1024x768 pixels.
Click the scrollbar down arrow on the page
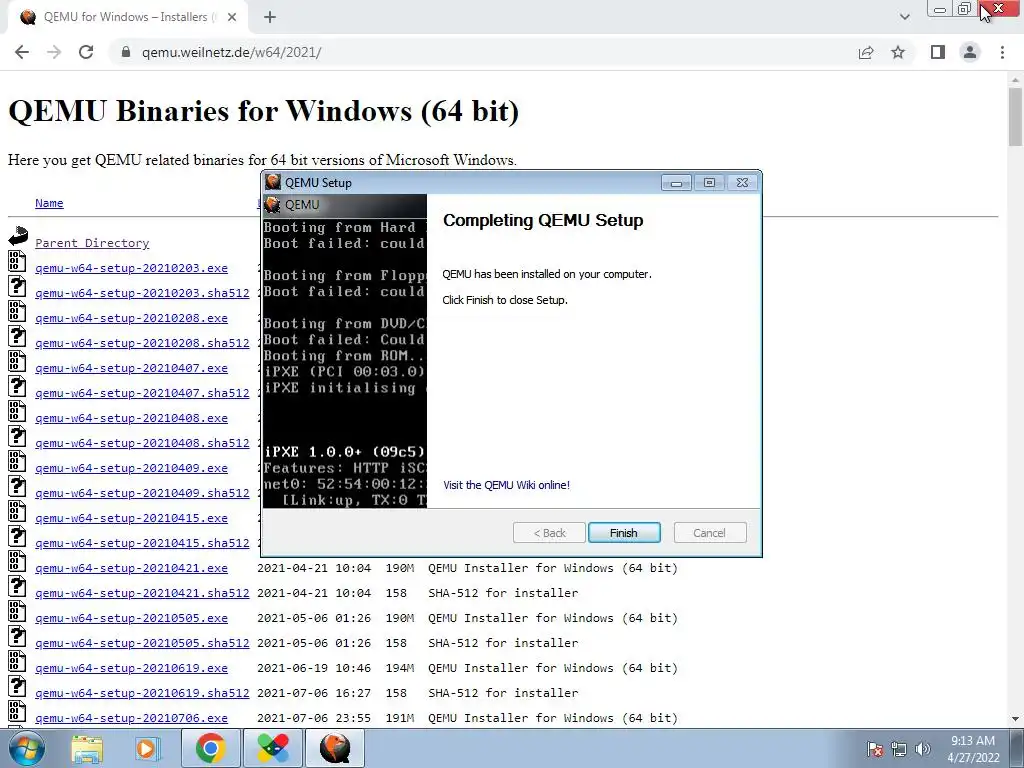pyautogui.click(x=1015, y=719)
